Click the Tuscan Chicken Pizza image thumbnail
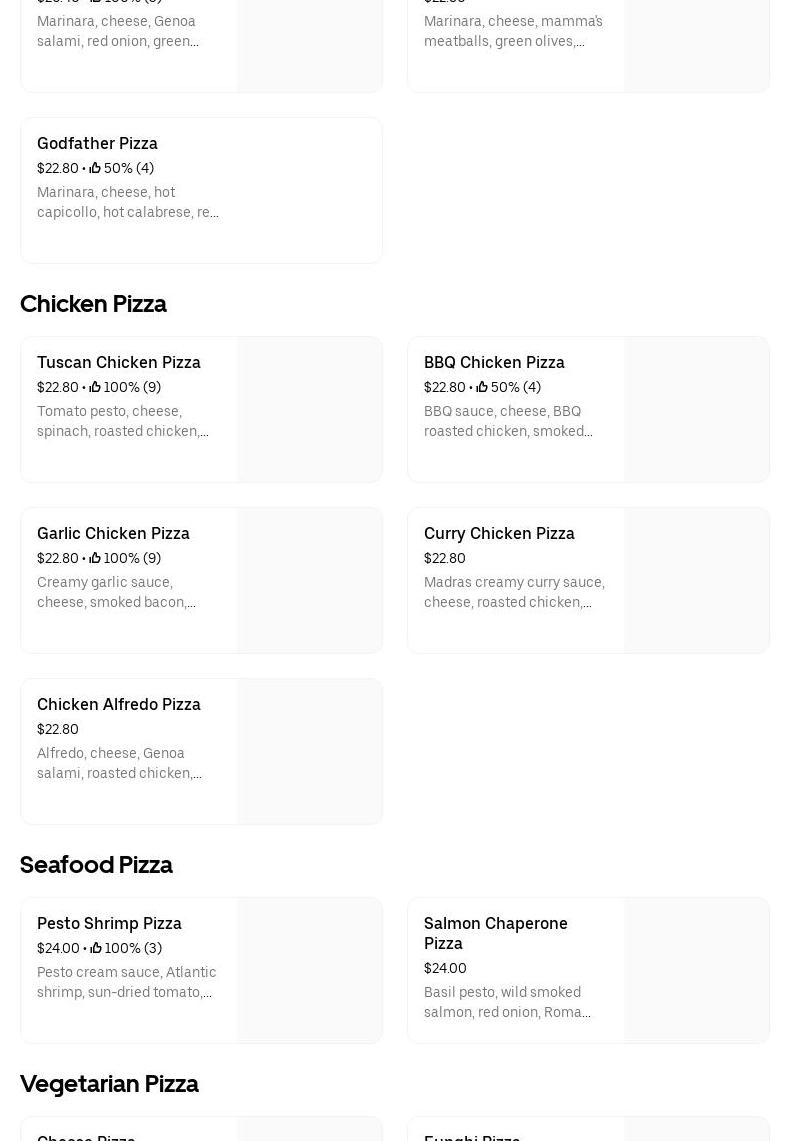The width and height of the screenshot is (804, 1141). click(x=310, y=410)
